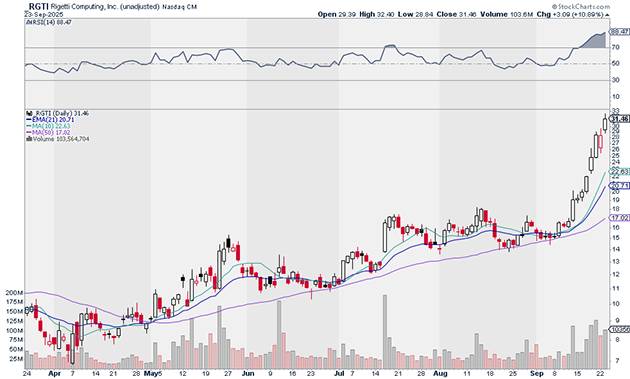Screen dimensions: 630x379
Task: Click the Aug label on the date axis
Action: point(440,374)
